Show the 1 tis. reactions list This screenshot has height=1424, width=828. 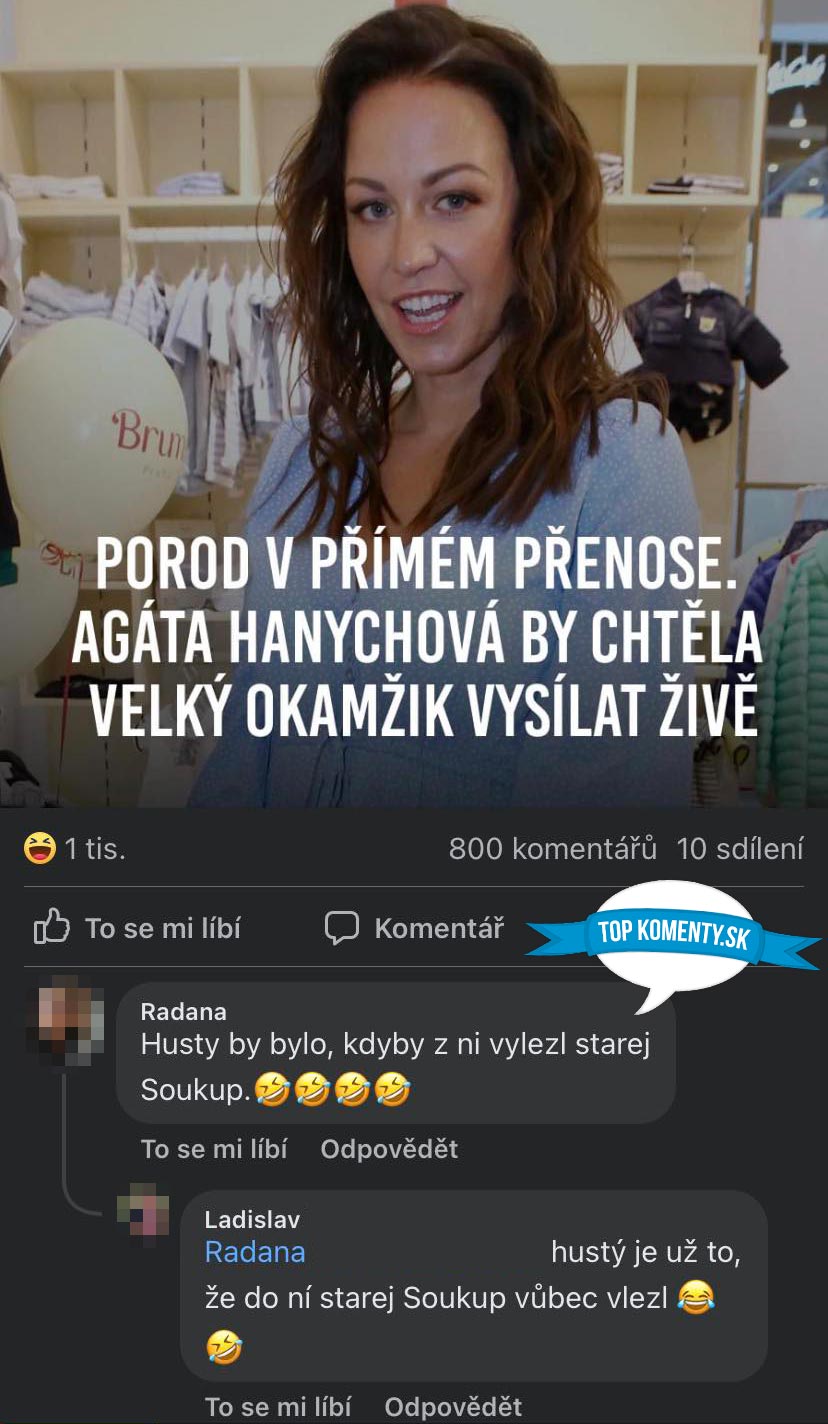pyautogui.click(x=75, y=849)
